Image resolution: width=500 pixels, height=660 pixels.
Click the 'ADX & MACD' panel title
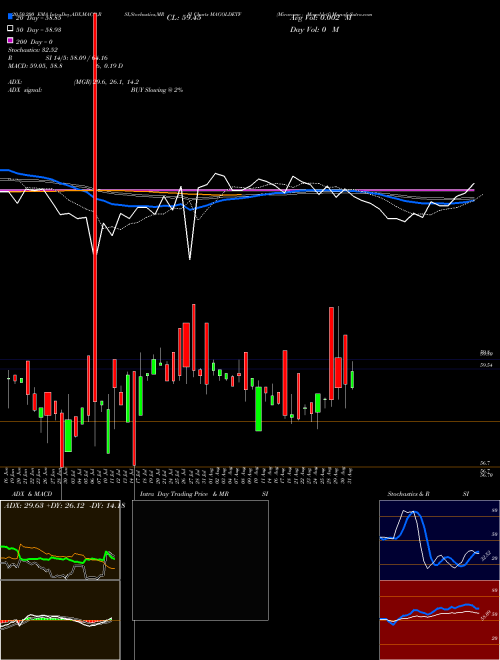32,494
